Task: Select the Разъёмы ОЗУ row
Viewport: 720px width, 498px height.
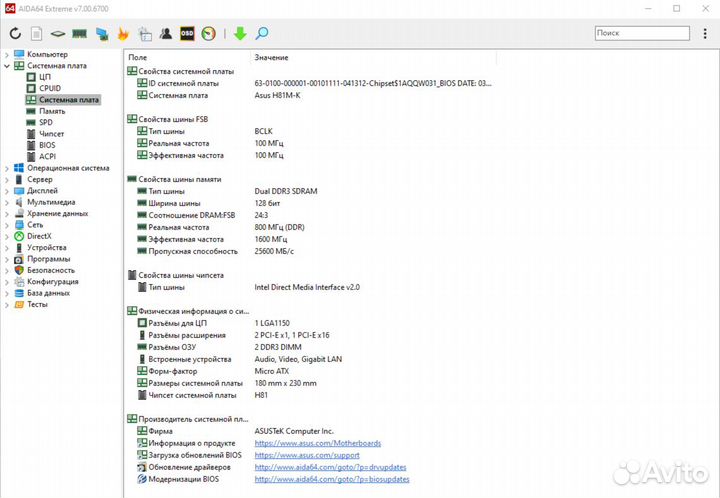Action: 219,347
